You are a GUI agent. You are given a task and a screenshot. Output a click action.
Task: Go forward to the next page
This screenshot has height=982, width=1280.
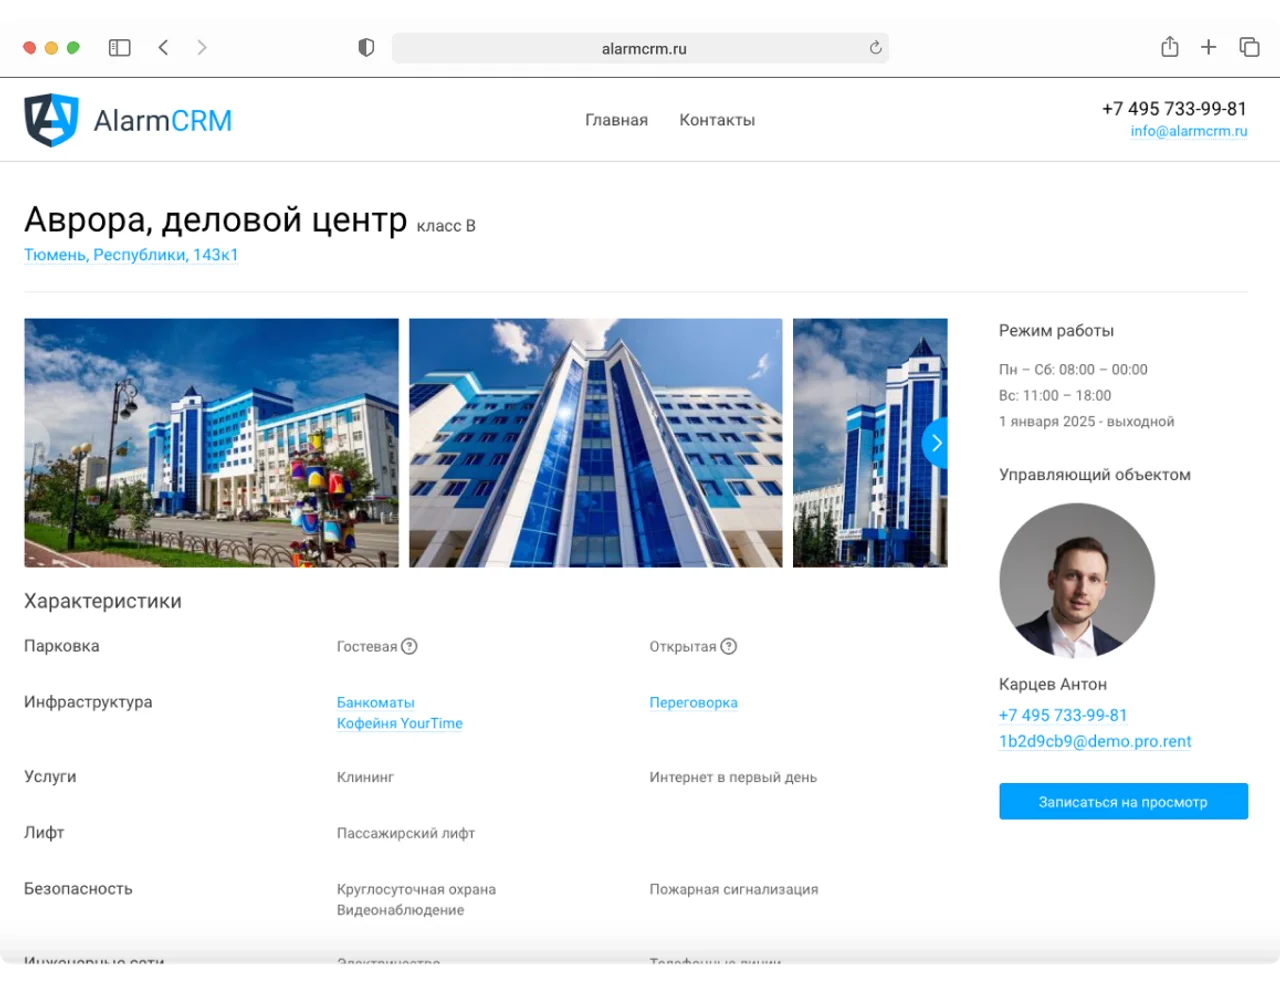(202, 47)
